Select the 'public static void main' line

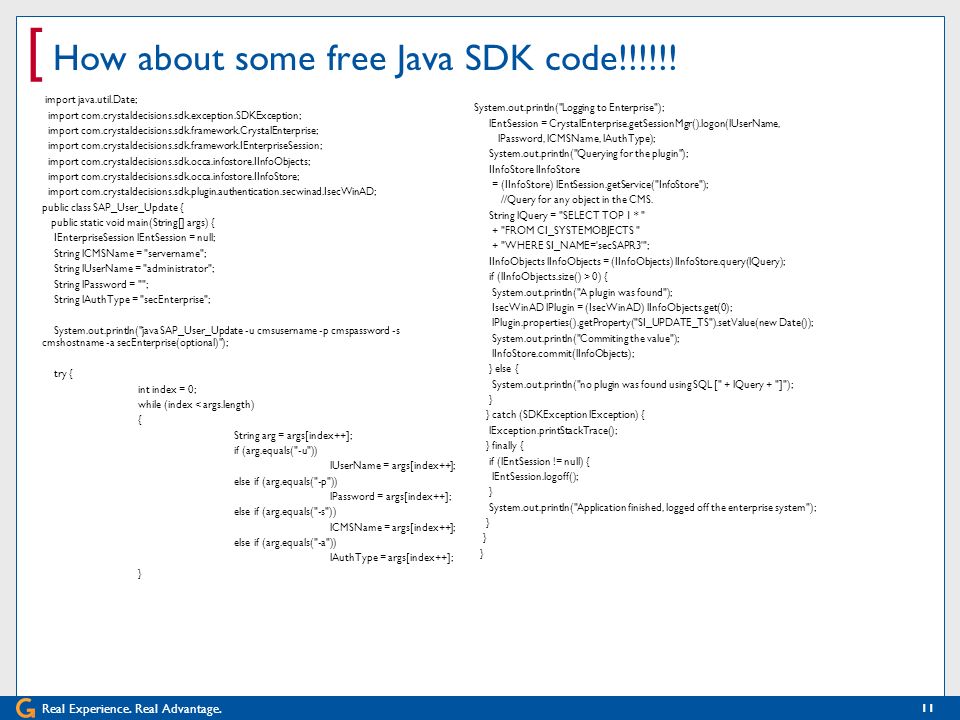pos(133,223)
